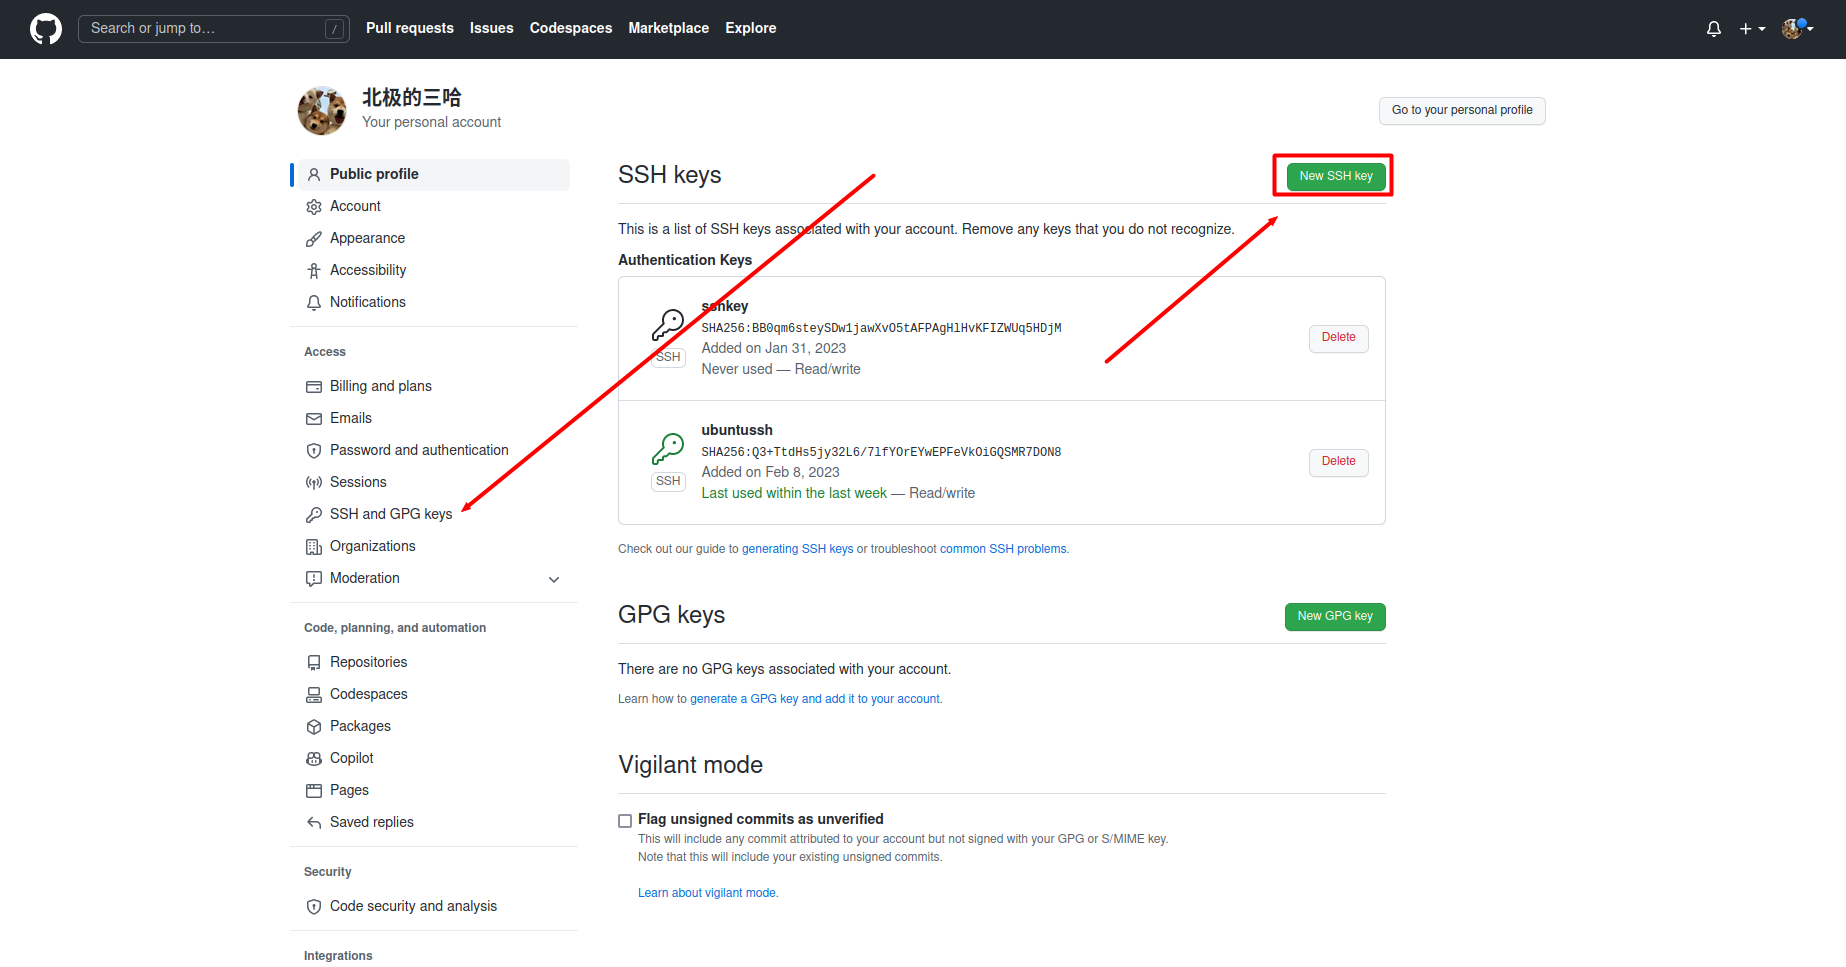The width and height of the screenshot is (1846, 967).
Task: Click the New SSH key button
Action: [x=1336, y=176]
